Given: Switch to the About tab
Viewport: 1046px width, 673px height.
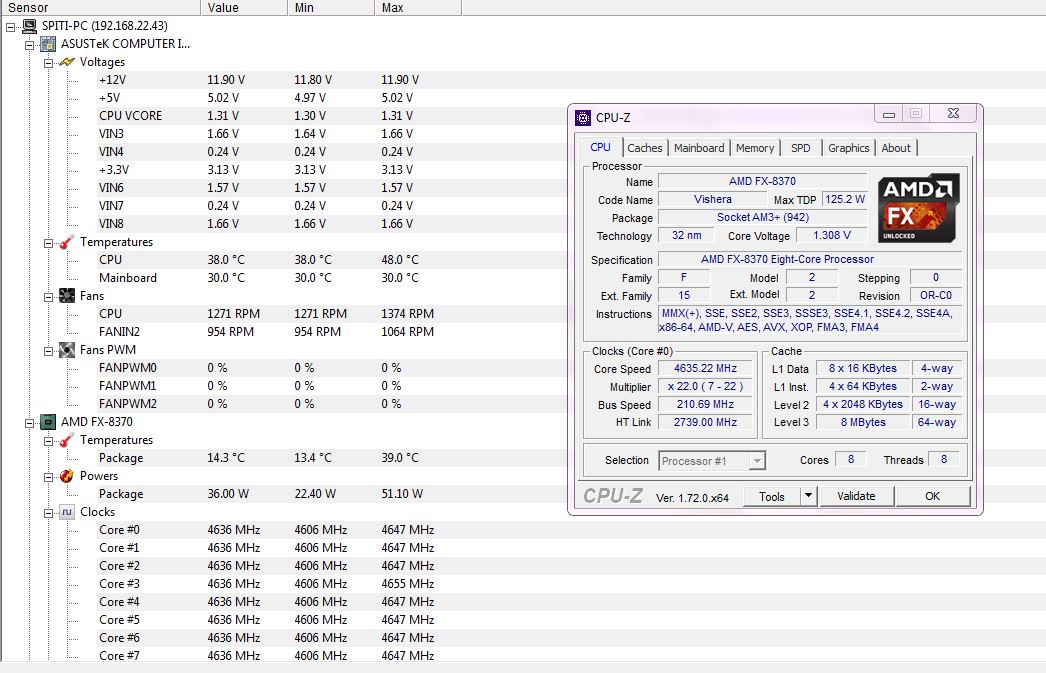Looking at the screenshot, I should [896, 148].
